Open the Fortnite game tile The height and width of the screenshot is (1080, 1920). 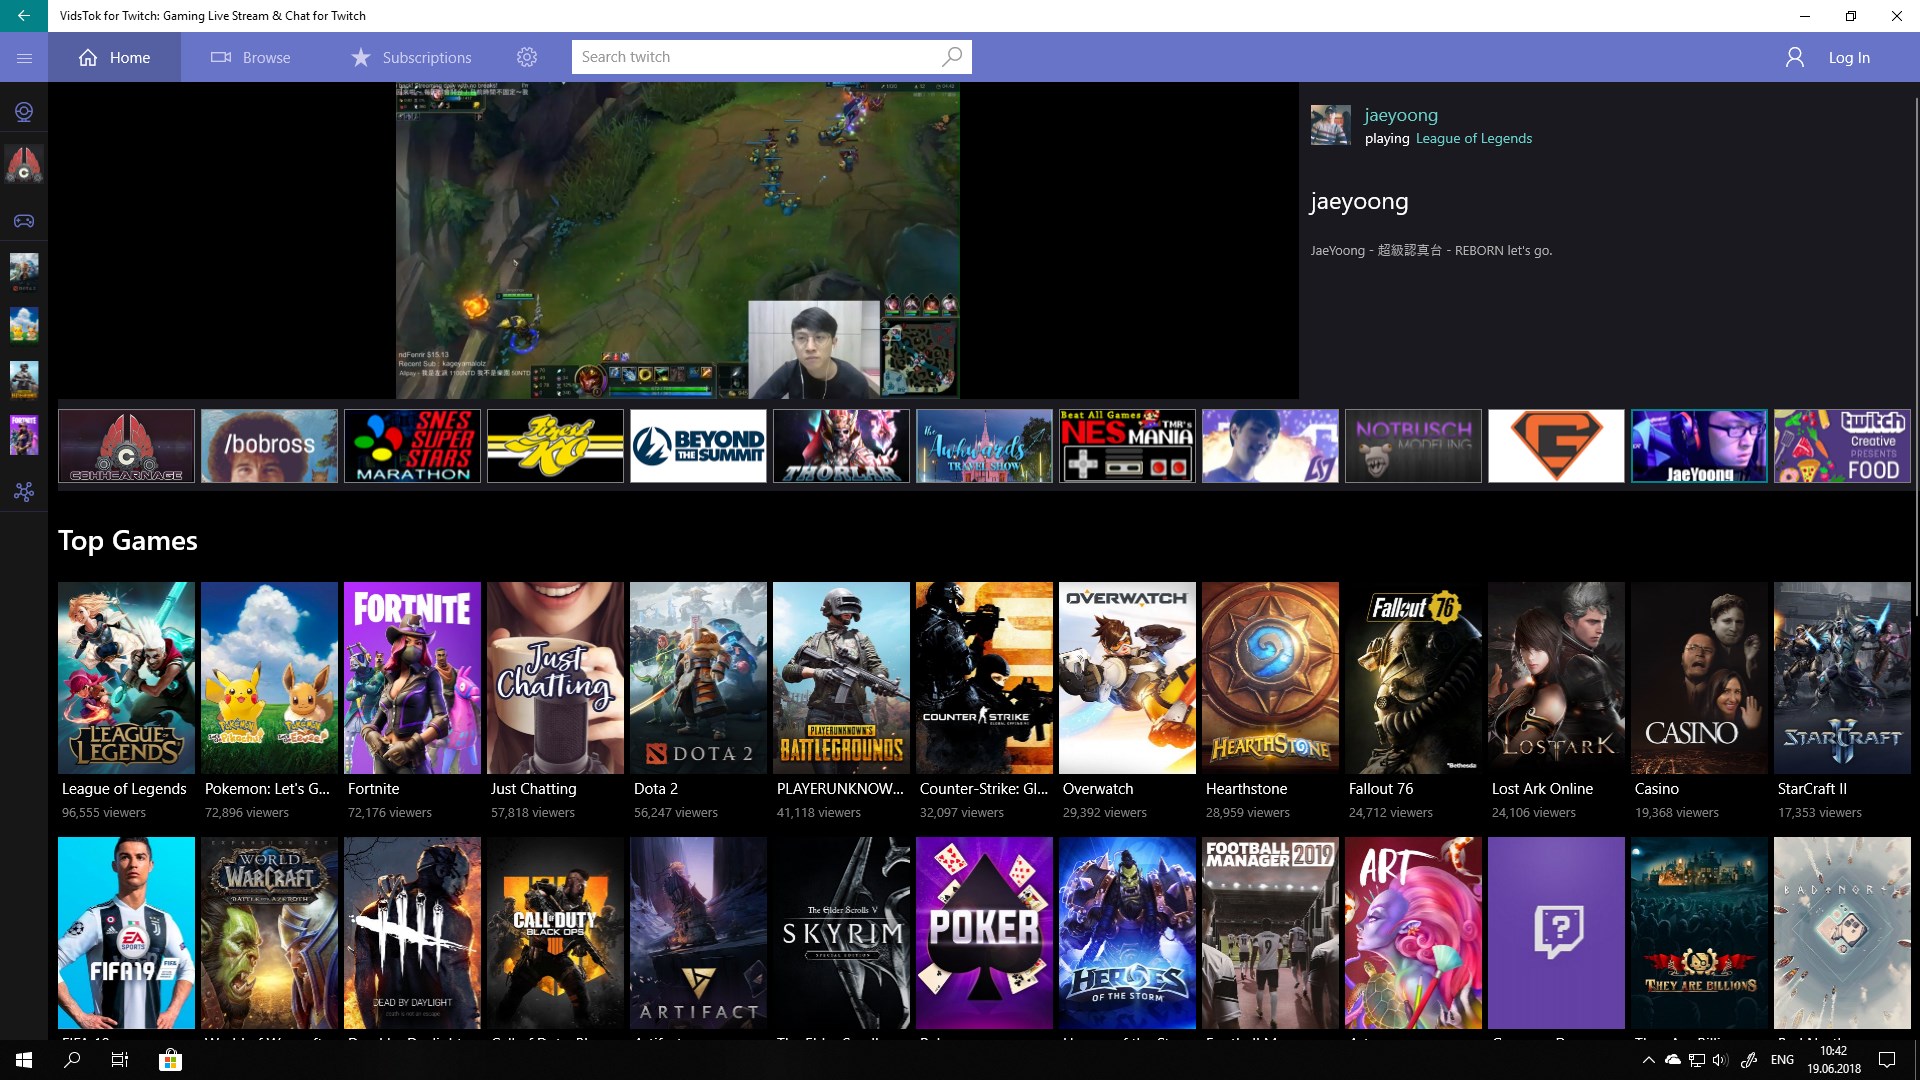(412, 678)
